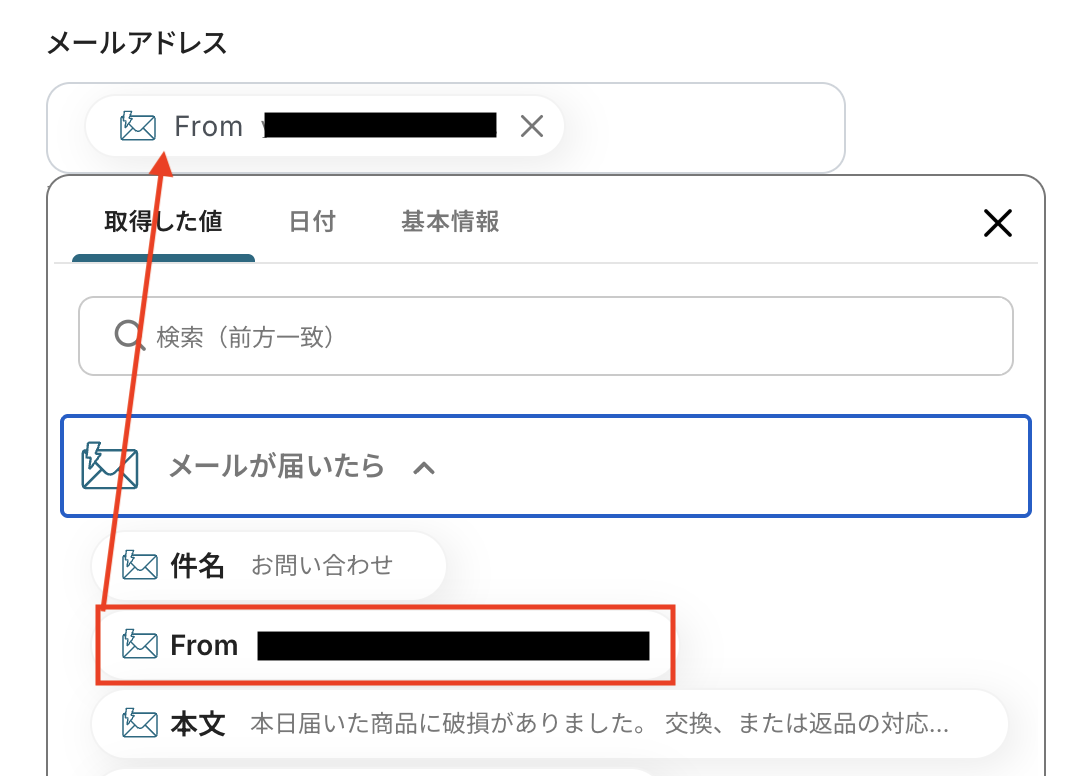This screenshot has width=1068, height=776.
Task: Select the 基本情報 tab
Action: pos(450,222)
